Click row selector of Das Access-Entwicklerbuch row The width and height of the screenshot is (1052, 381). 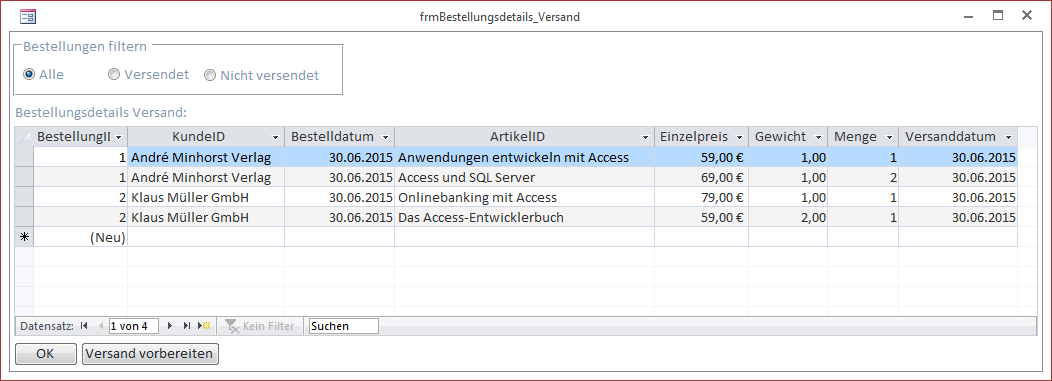(24, 218)
